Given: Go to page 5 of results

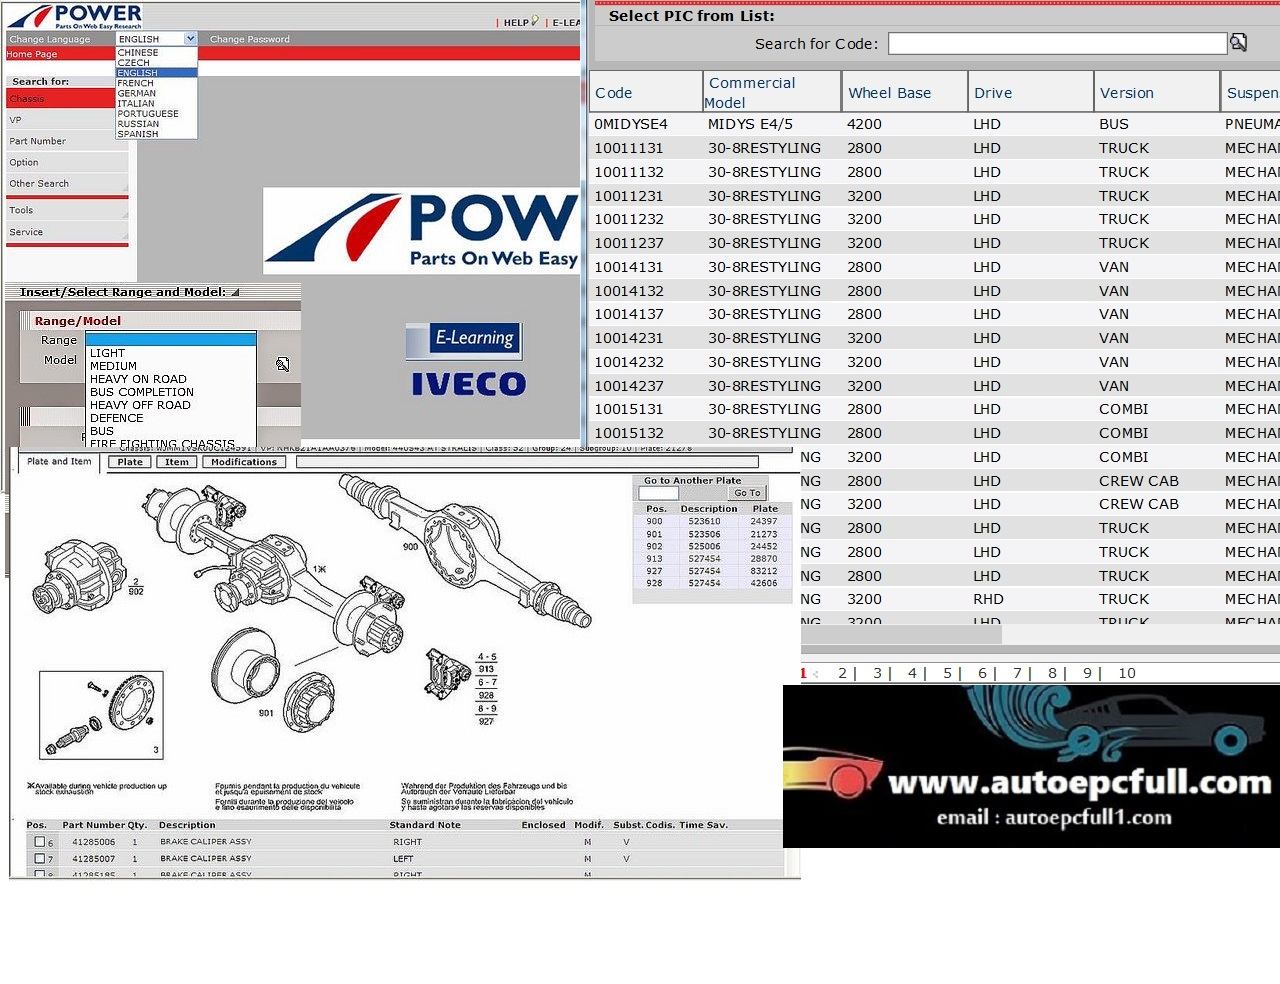Looking at the screenshot, I should tap(948, 673).
